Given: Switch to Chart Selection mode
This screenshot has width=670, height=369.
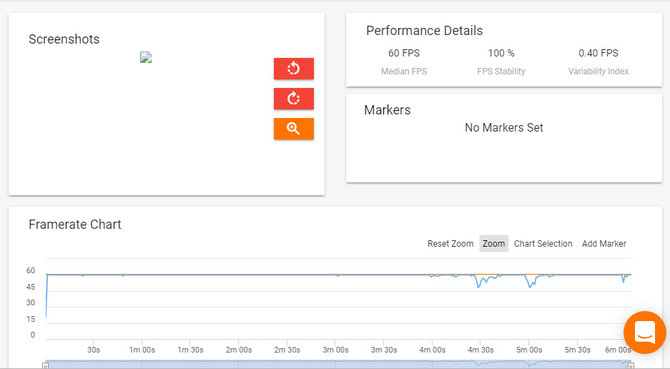Looking at the screenshot, I should (x=543, y=243).
